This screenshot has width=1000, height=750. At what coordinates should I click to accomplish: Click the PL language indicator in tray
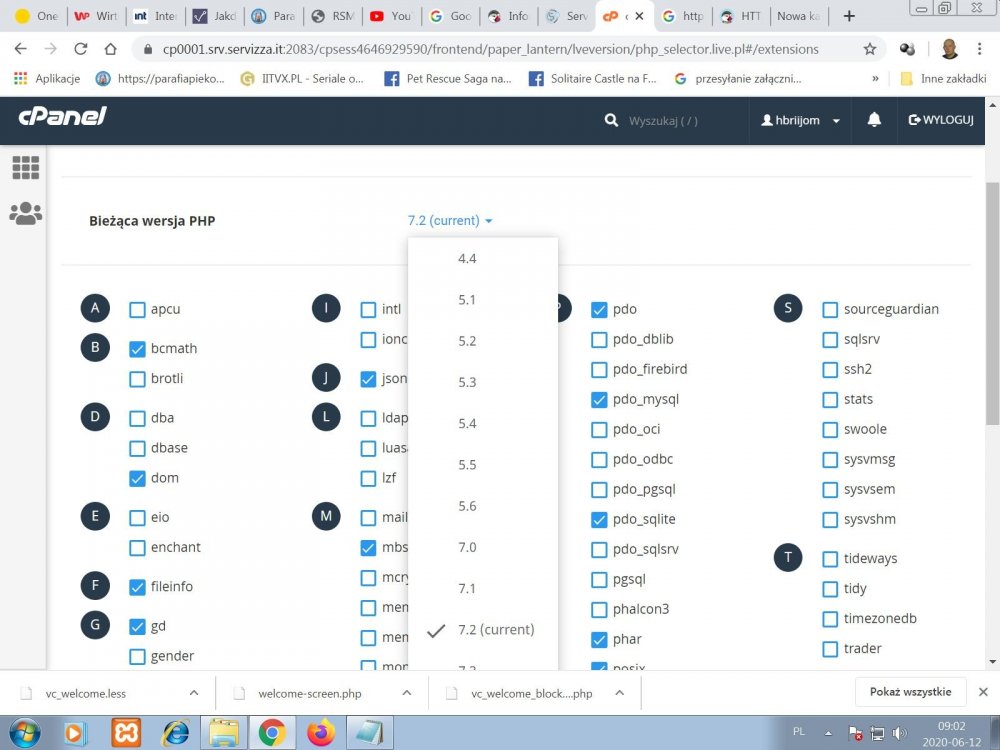(798, 732)
